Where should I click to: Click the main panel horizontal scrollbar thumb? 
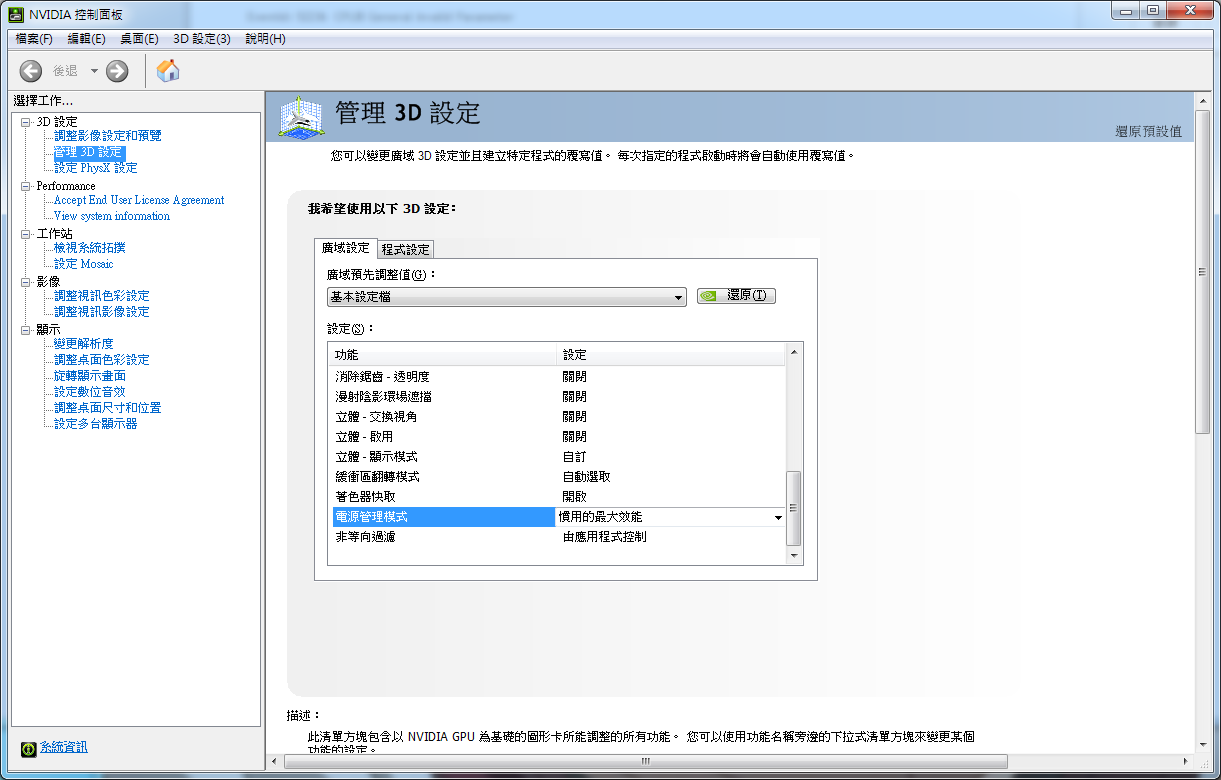[645, 762]
